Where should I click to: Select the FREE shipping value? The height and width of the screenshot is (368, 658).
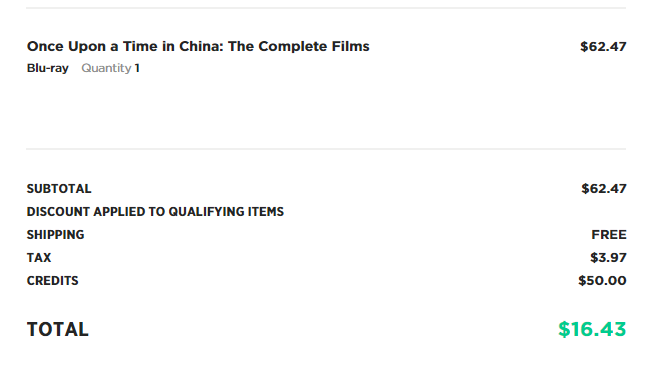tap(609, 235)
